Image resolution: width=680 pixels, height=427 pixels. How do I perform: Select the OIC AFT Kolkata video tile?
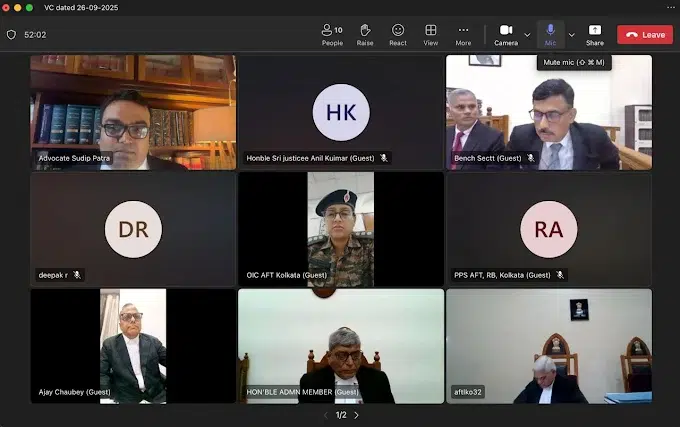click(x=340, y=228)
